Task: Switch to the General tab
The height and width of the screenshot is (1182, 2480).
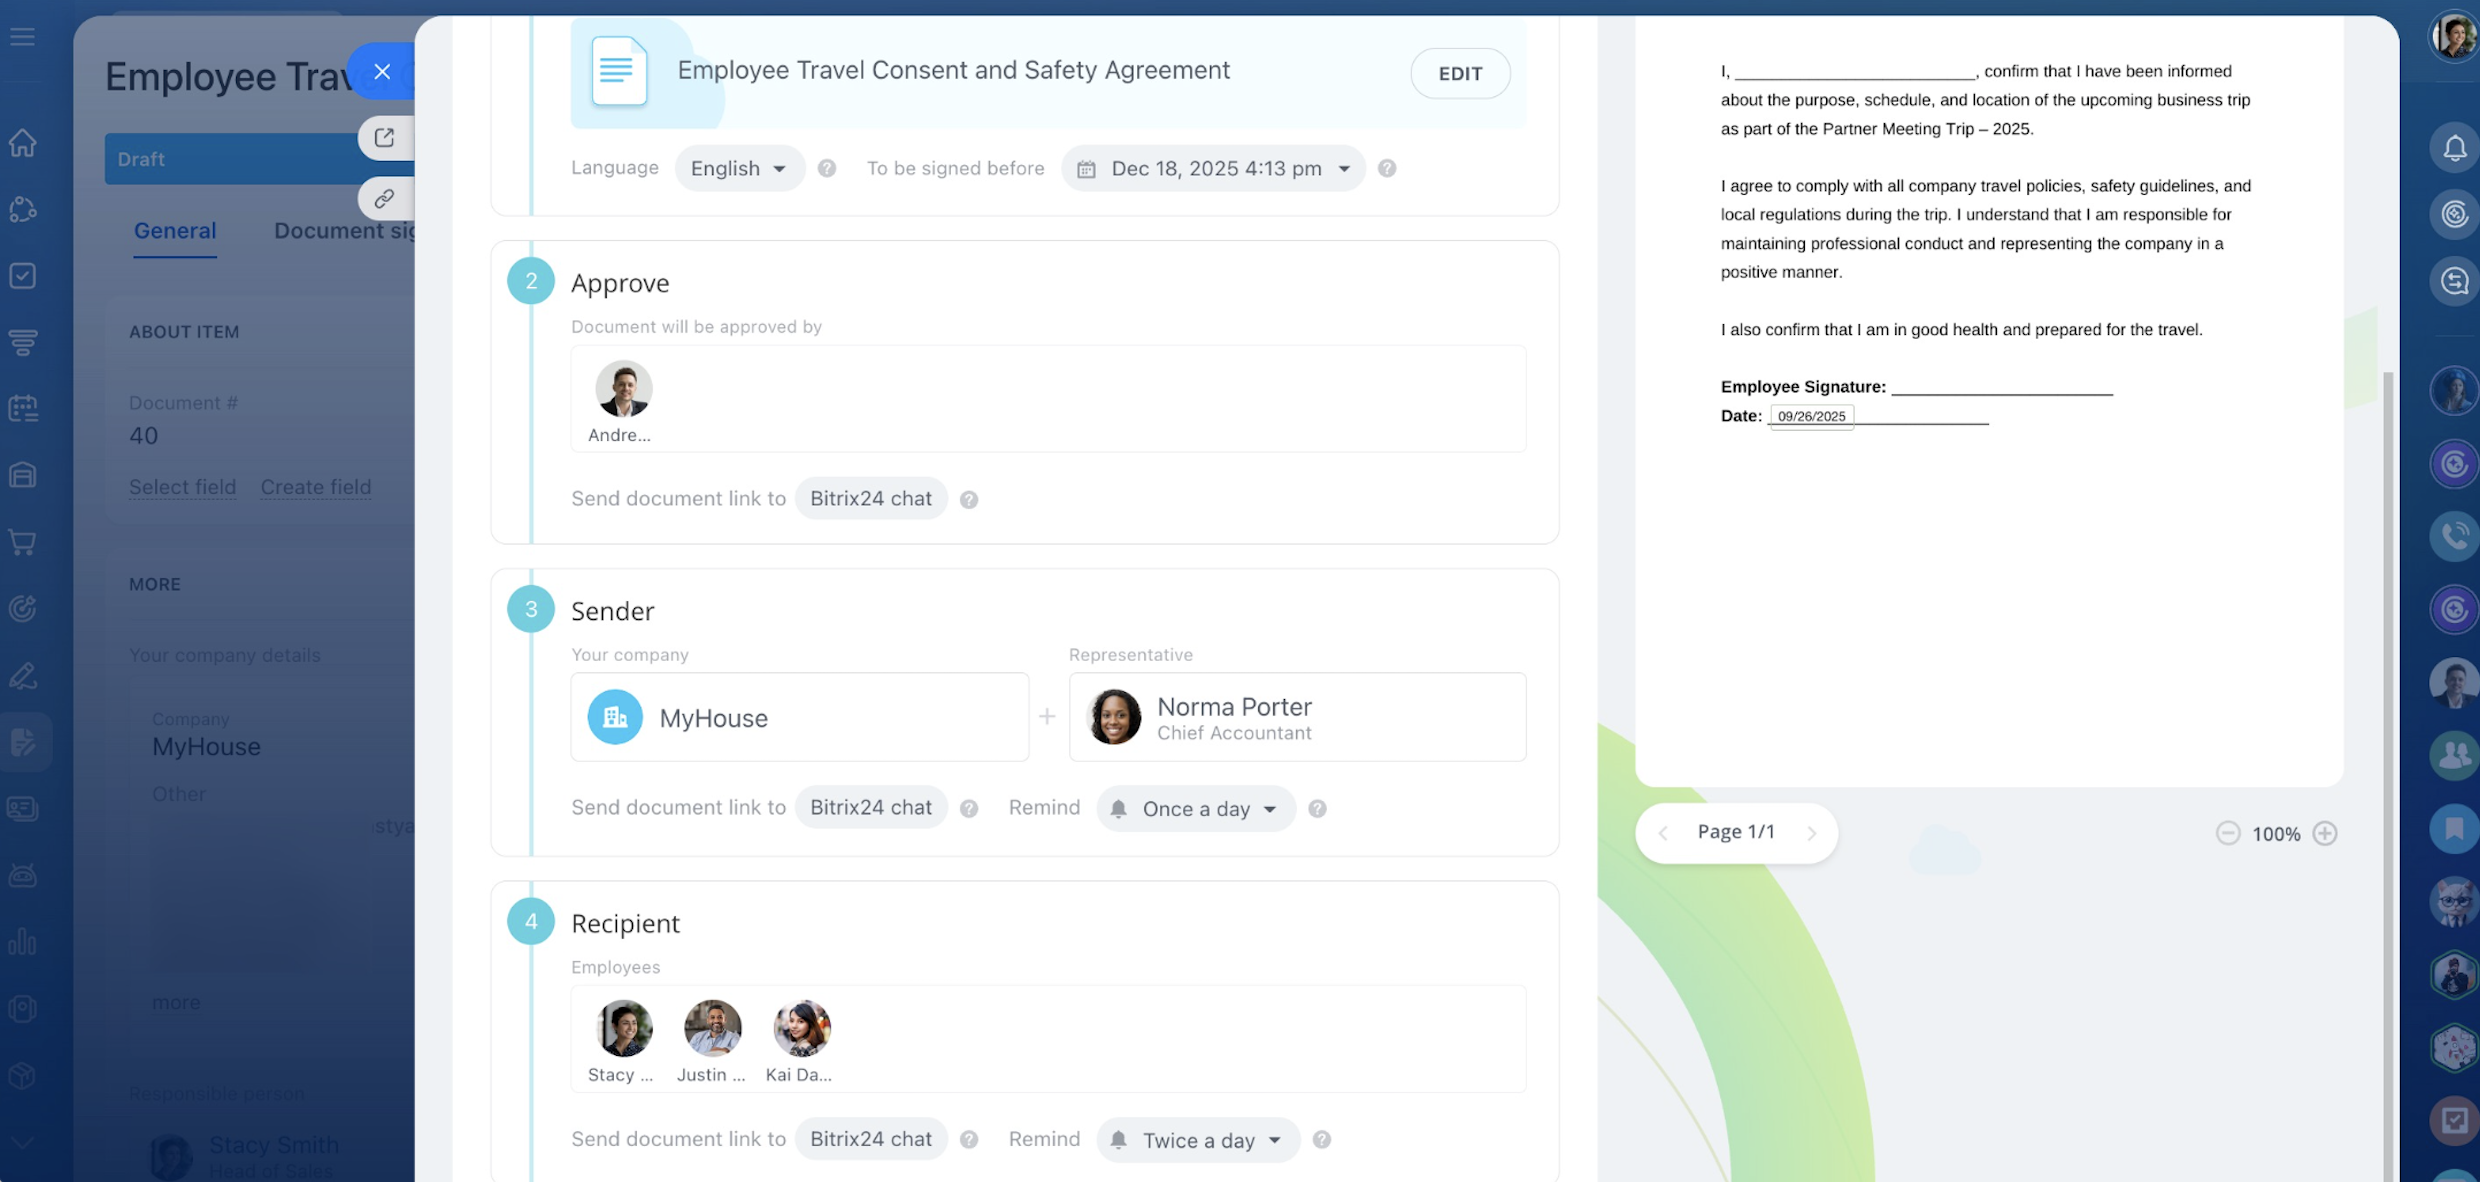Action: [x=175, y=231]
